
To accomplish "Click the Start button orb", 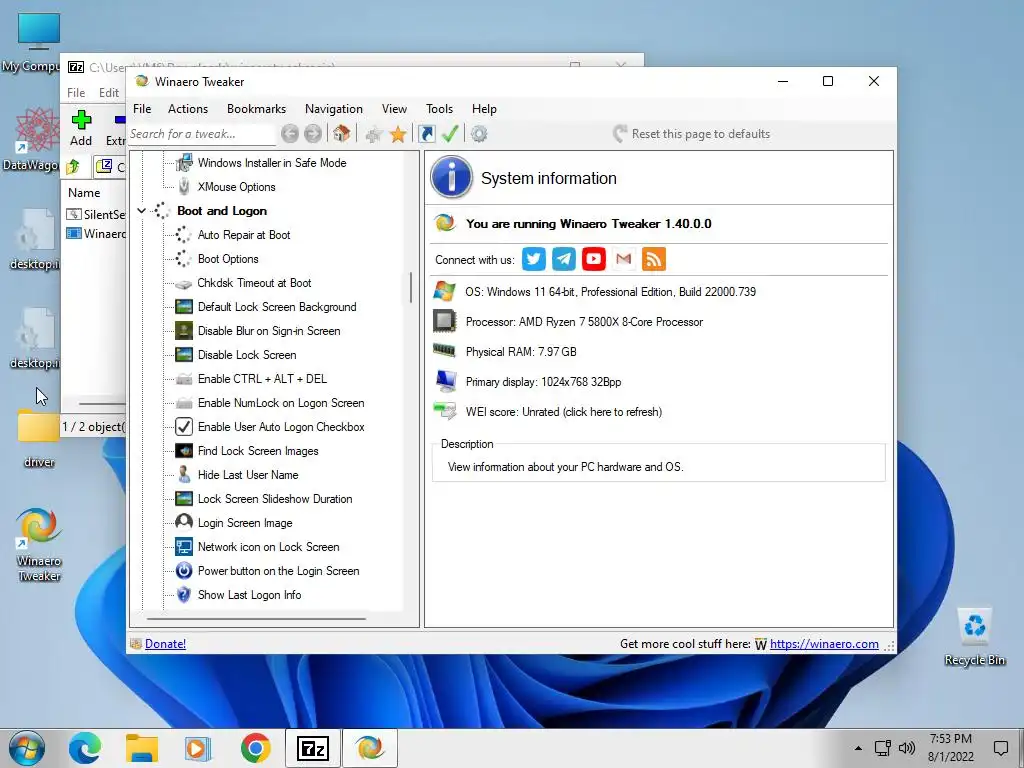I will click(27, 748).
